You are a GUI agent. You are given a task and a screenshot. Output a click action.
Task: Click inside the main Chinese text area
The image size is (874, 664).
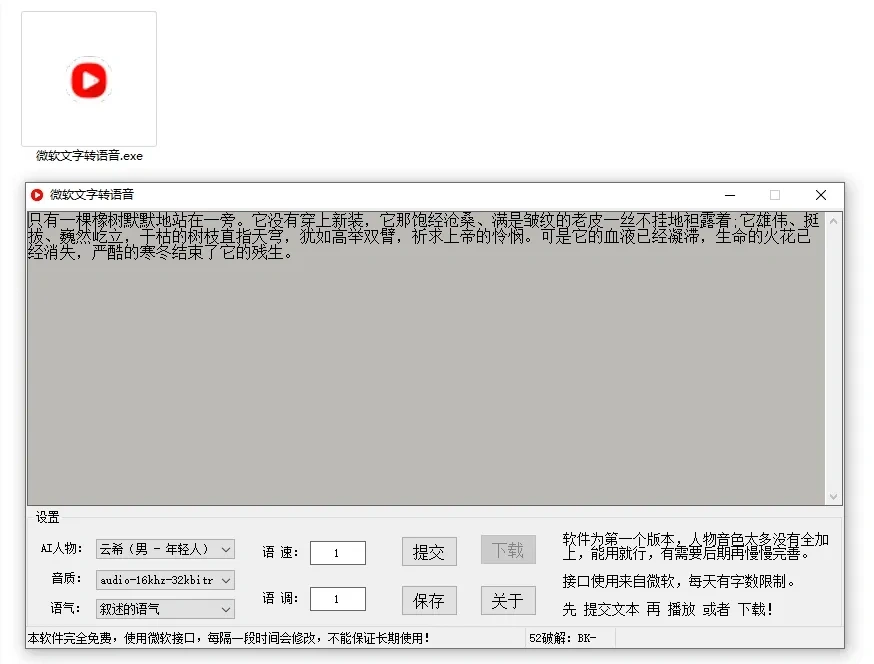(425, 380)
